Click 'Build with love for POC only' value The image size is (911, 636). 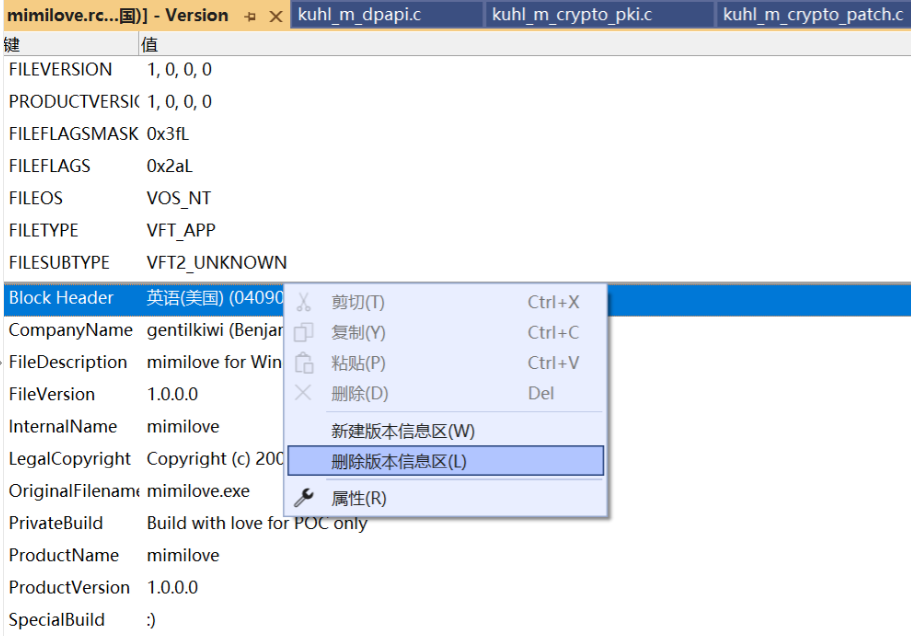257,523
